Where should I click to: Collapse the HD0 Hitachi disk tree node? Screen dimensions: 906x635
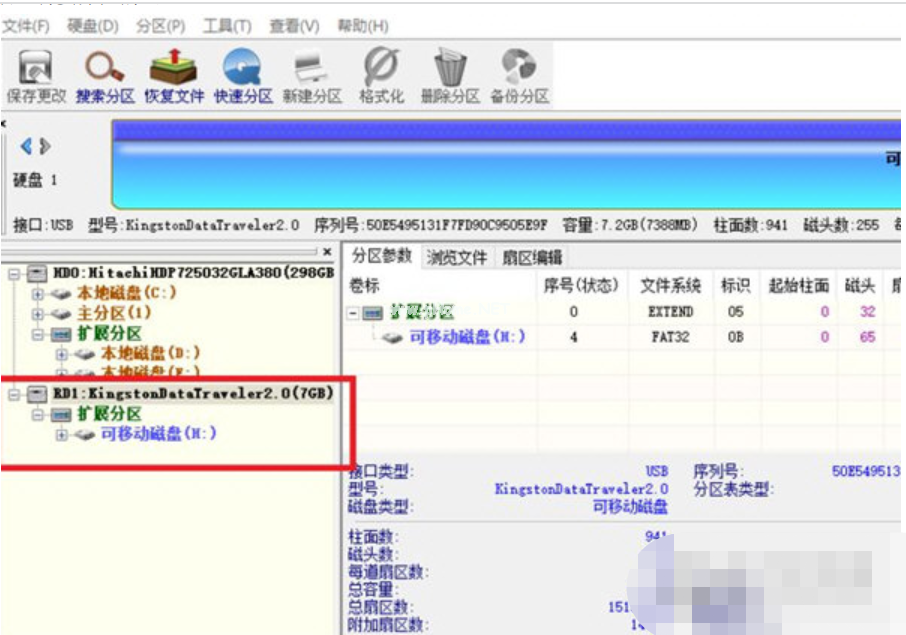(14, 273)
